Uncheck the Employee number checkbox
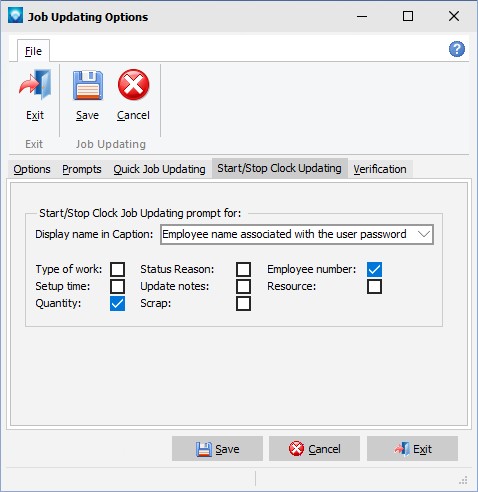This screenshot has width=478, height=492. [374, 269]
